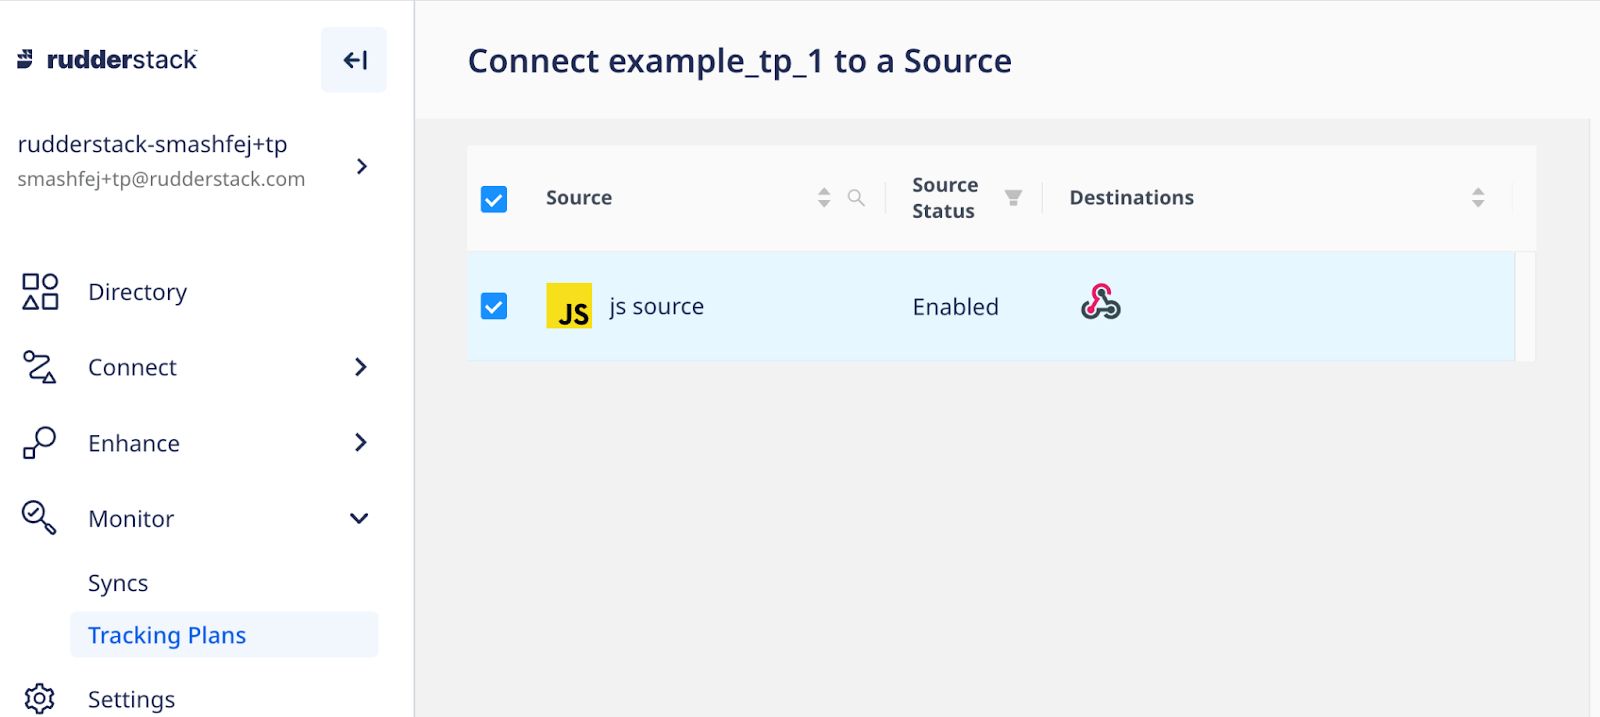Select the Monitor menu item
This screenshot has height=717, width=1600.
pyautogui.click(x=131, y=519)
